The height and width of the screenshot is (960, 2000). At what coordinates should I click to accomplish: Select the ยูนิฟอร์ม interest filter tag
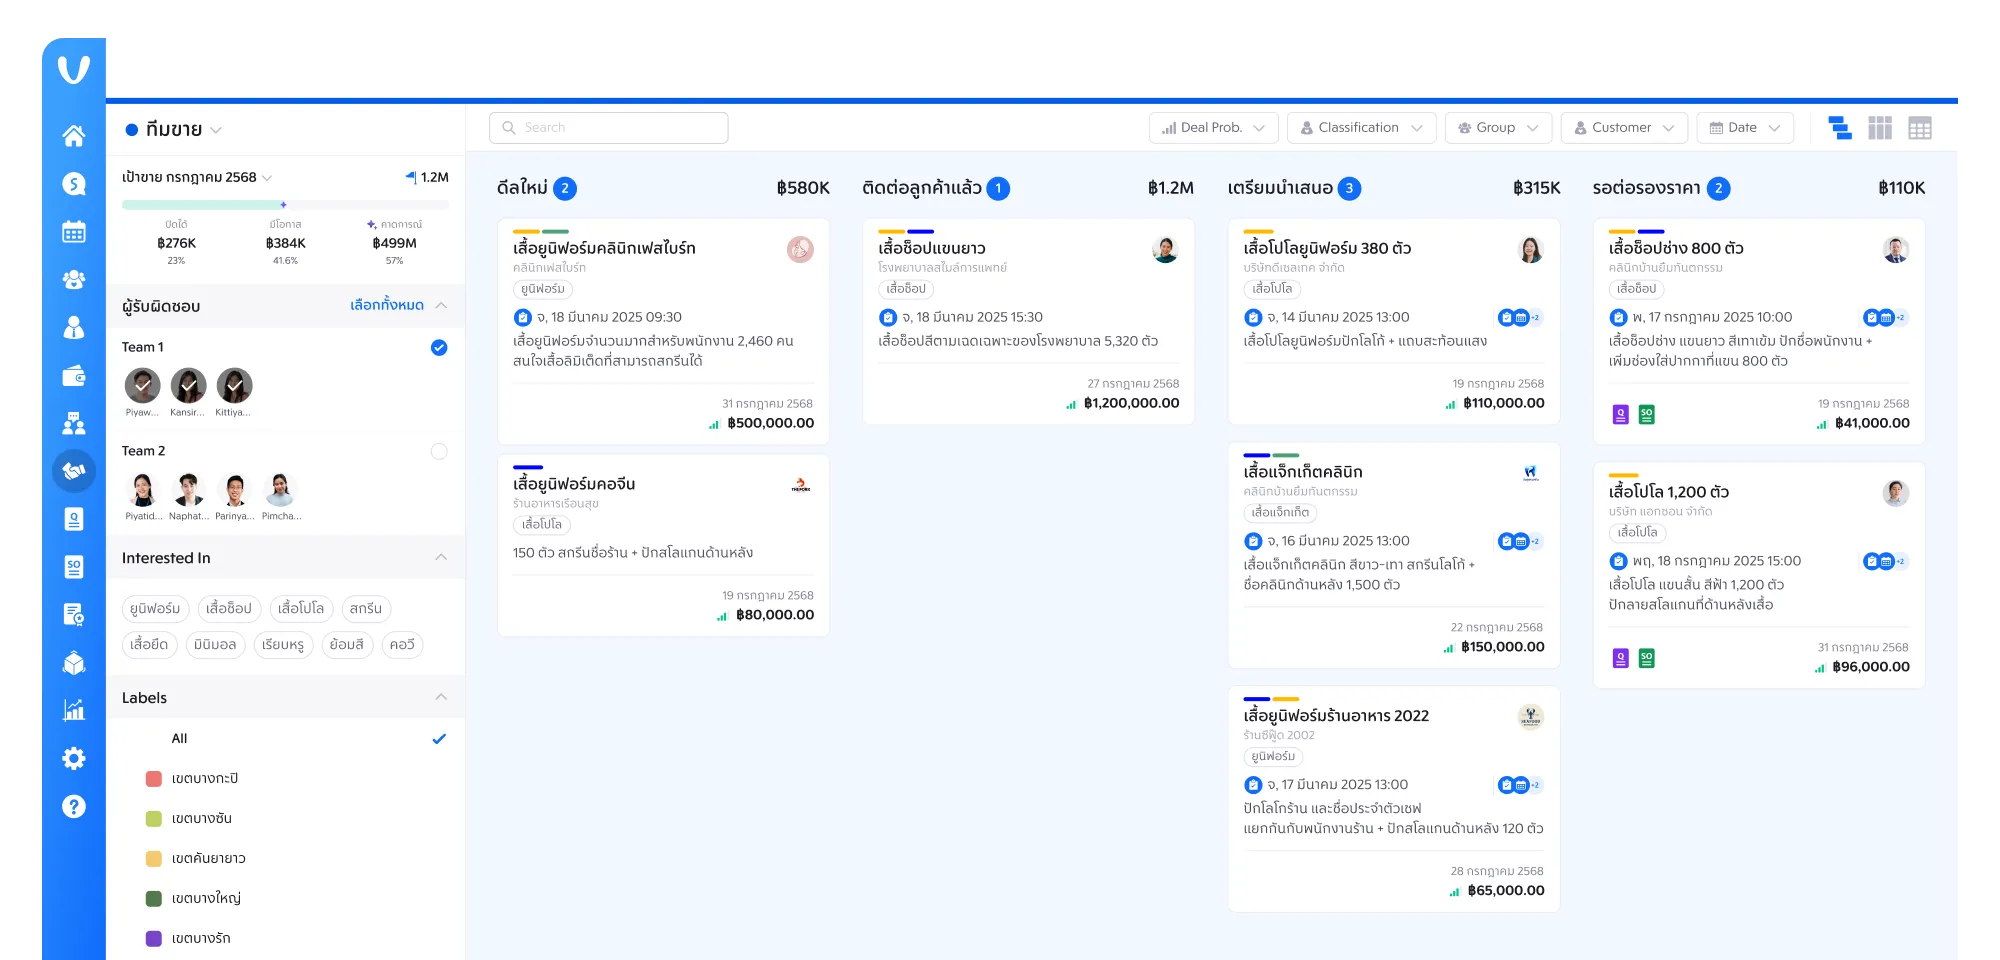click(x=155, y=608)
